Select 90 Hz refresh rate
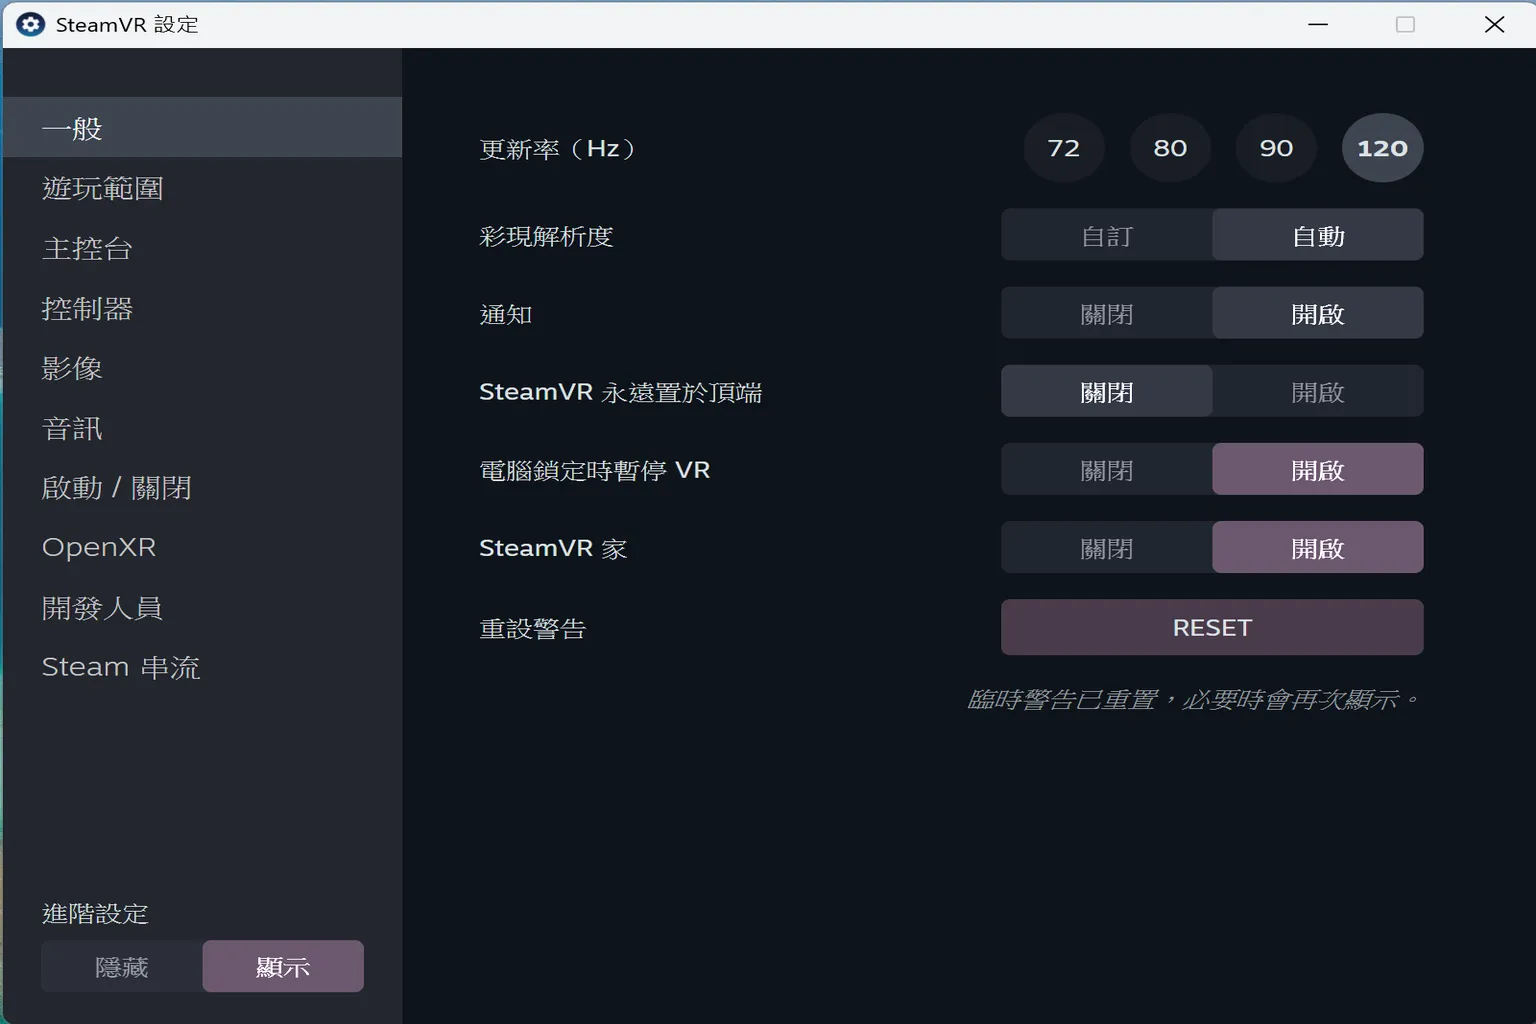 tap(1275, 147)
